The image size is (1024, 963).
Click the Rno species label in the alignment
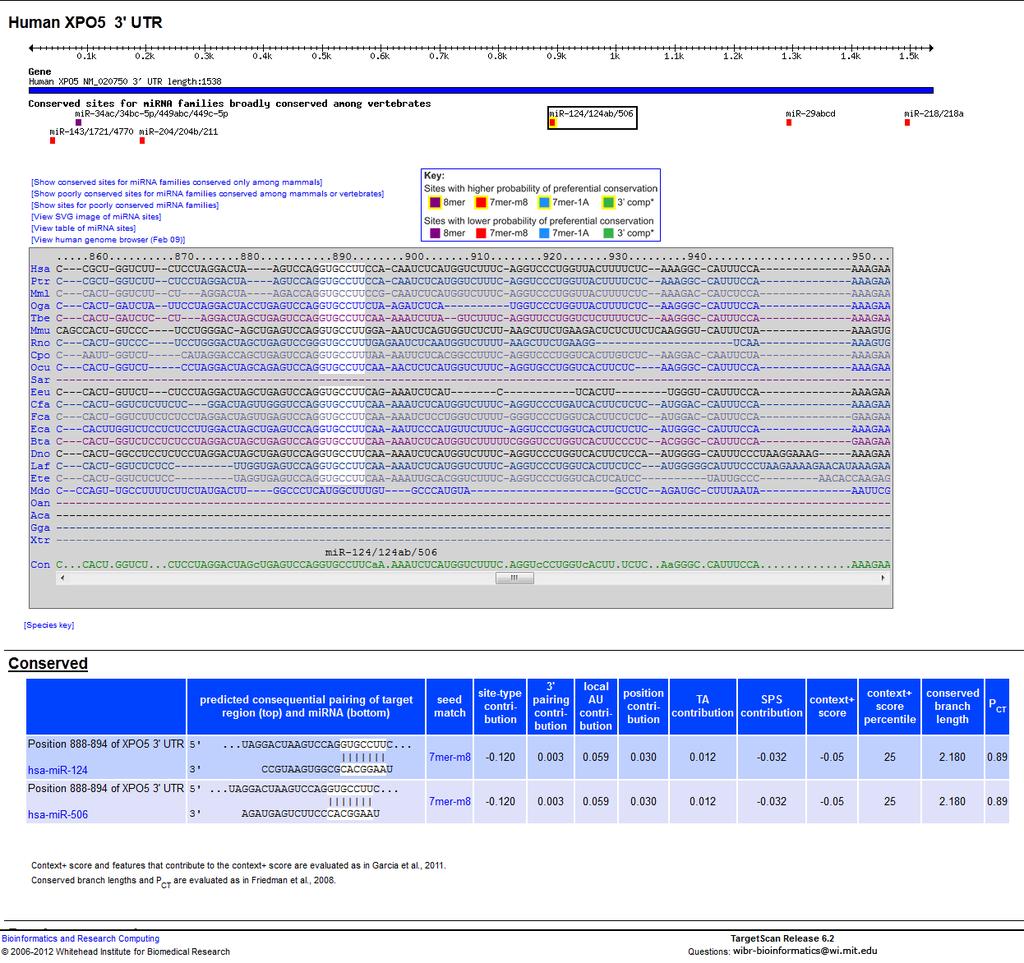(x=40, y=343)
